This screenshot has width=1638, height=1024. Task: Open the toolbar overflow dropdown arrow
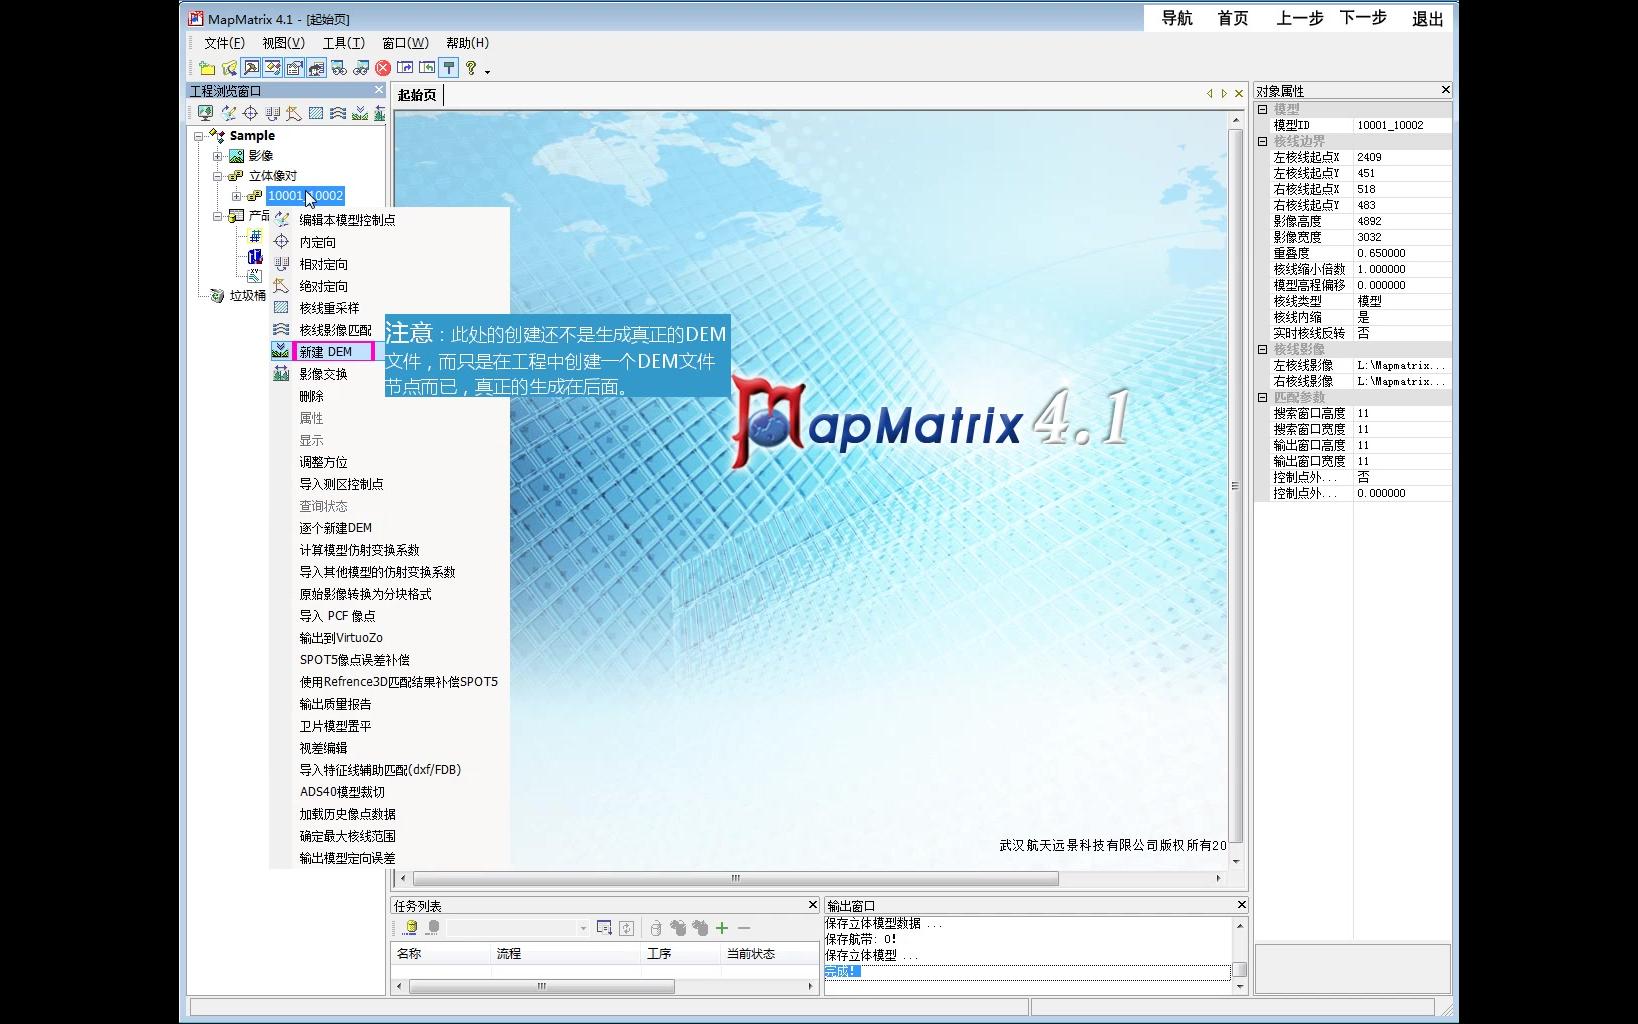[x=487, y=69]
